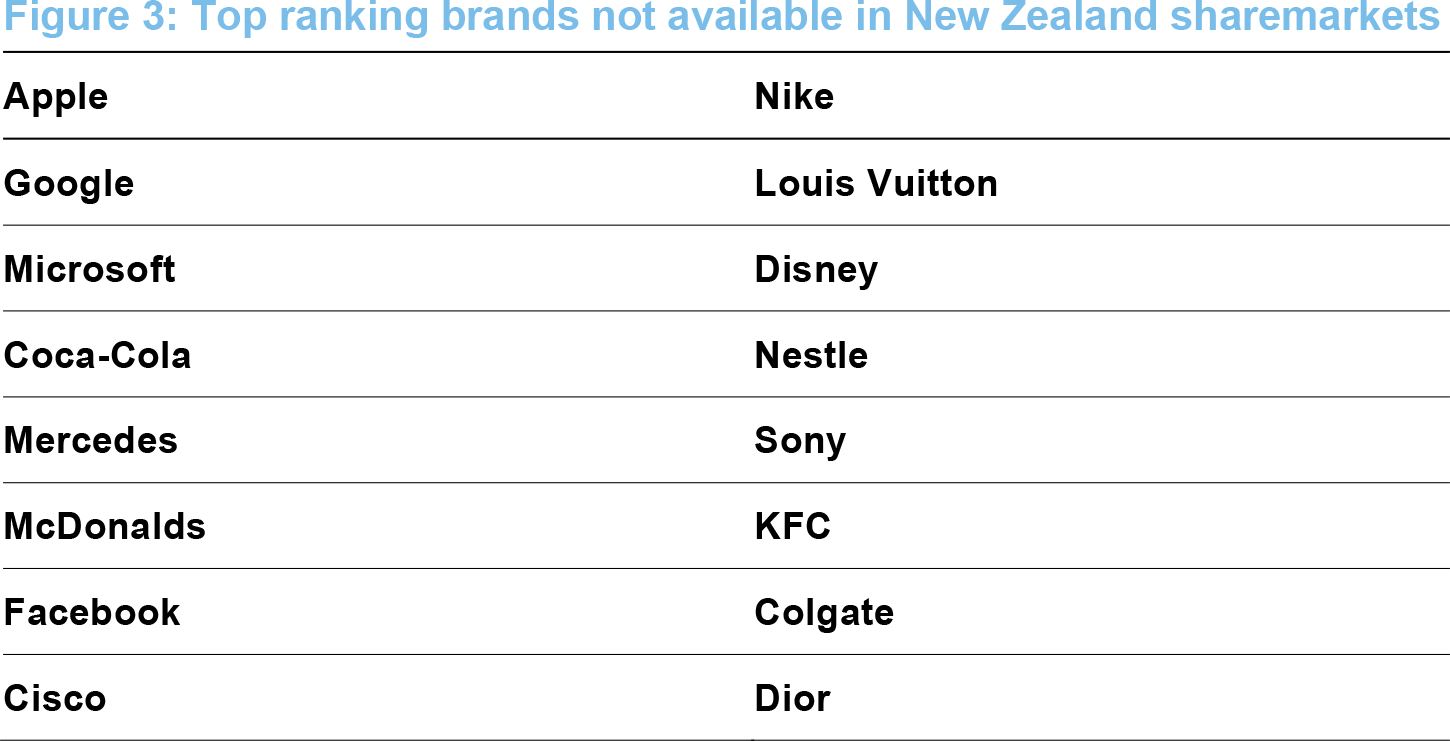Click the Sony table entry
The width and height of the screenshot is (1450, 741).
800,441
